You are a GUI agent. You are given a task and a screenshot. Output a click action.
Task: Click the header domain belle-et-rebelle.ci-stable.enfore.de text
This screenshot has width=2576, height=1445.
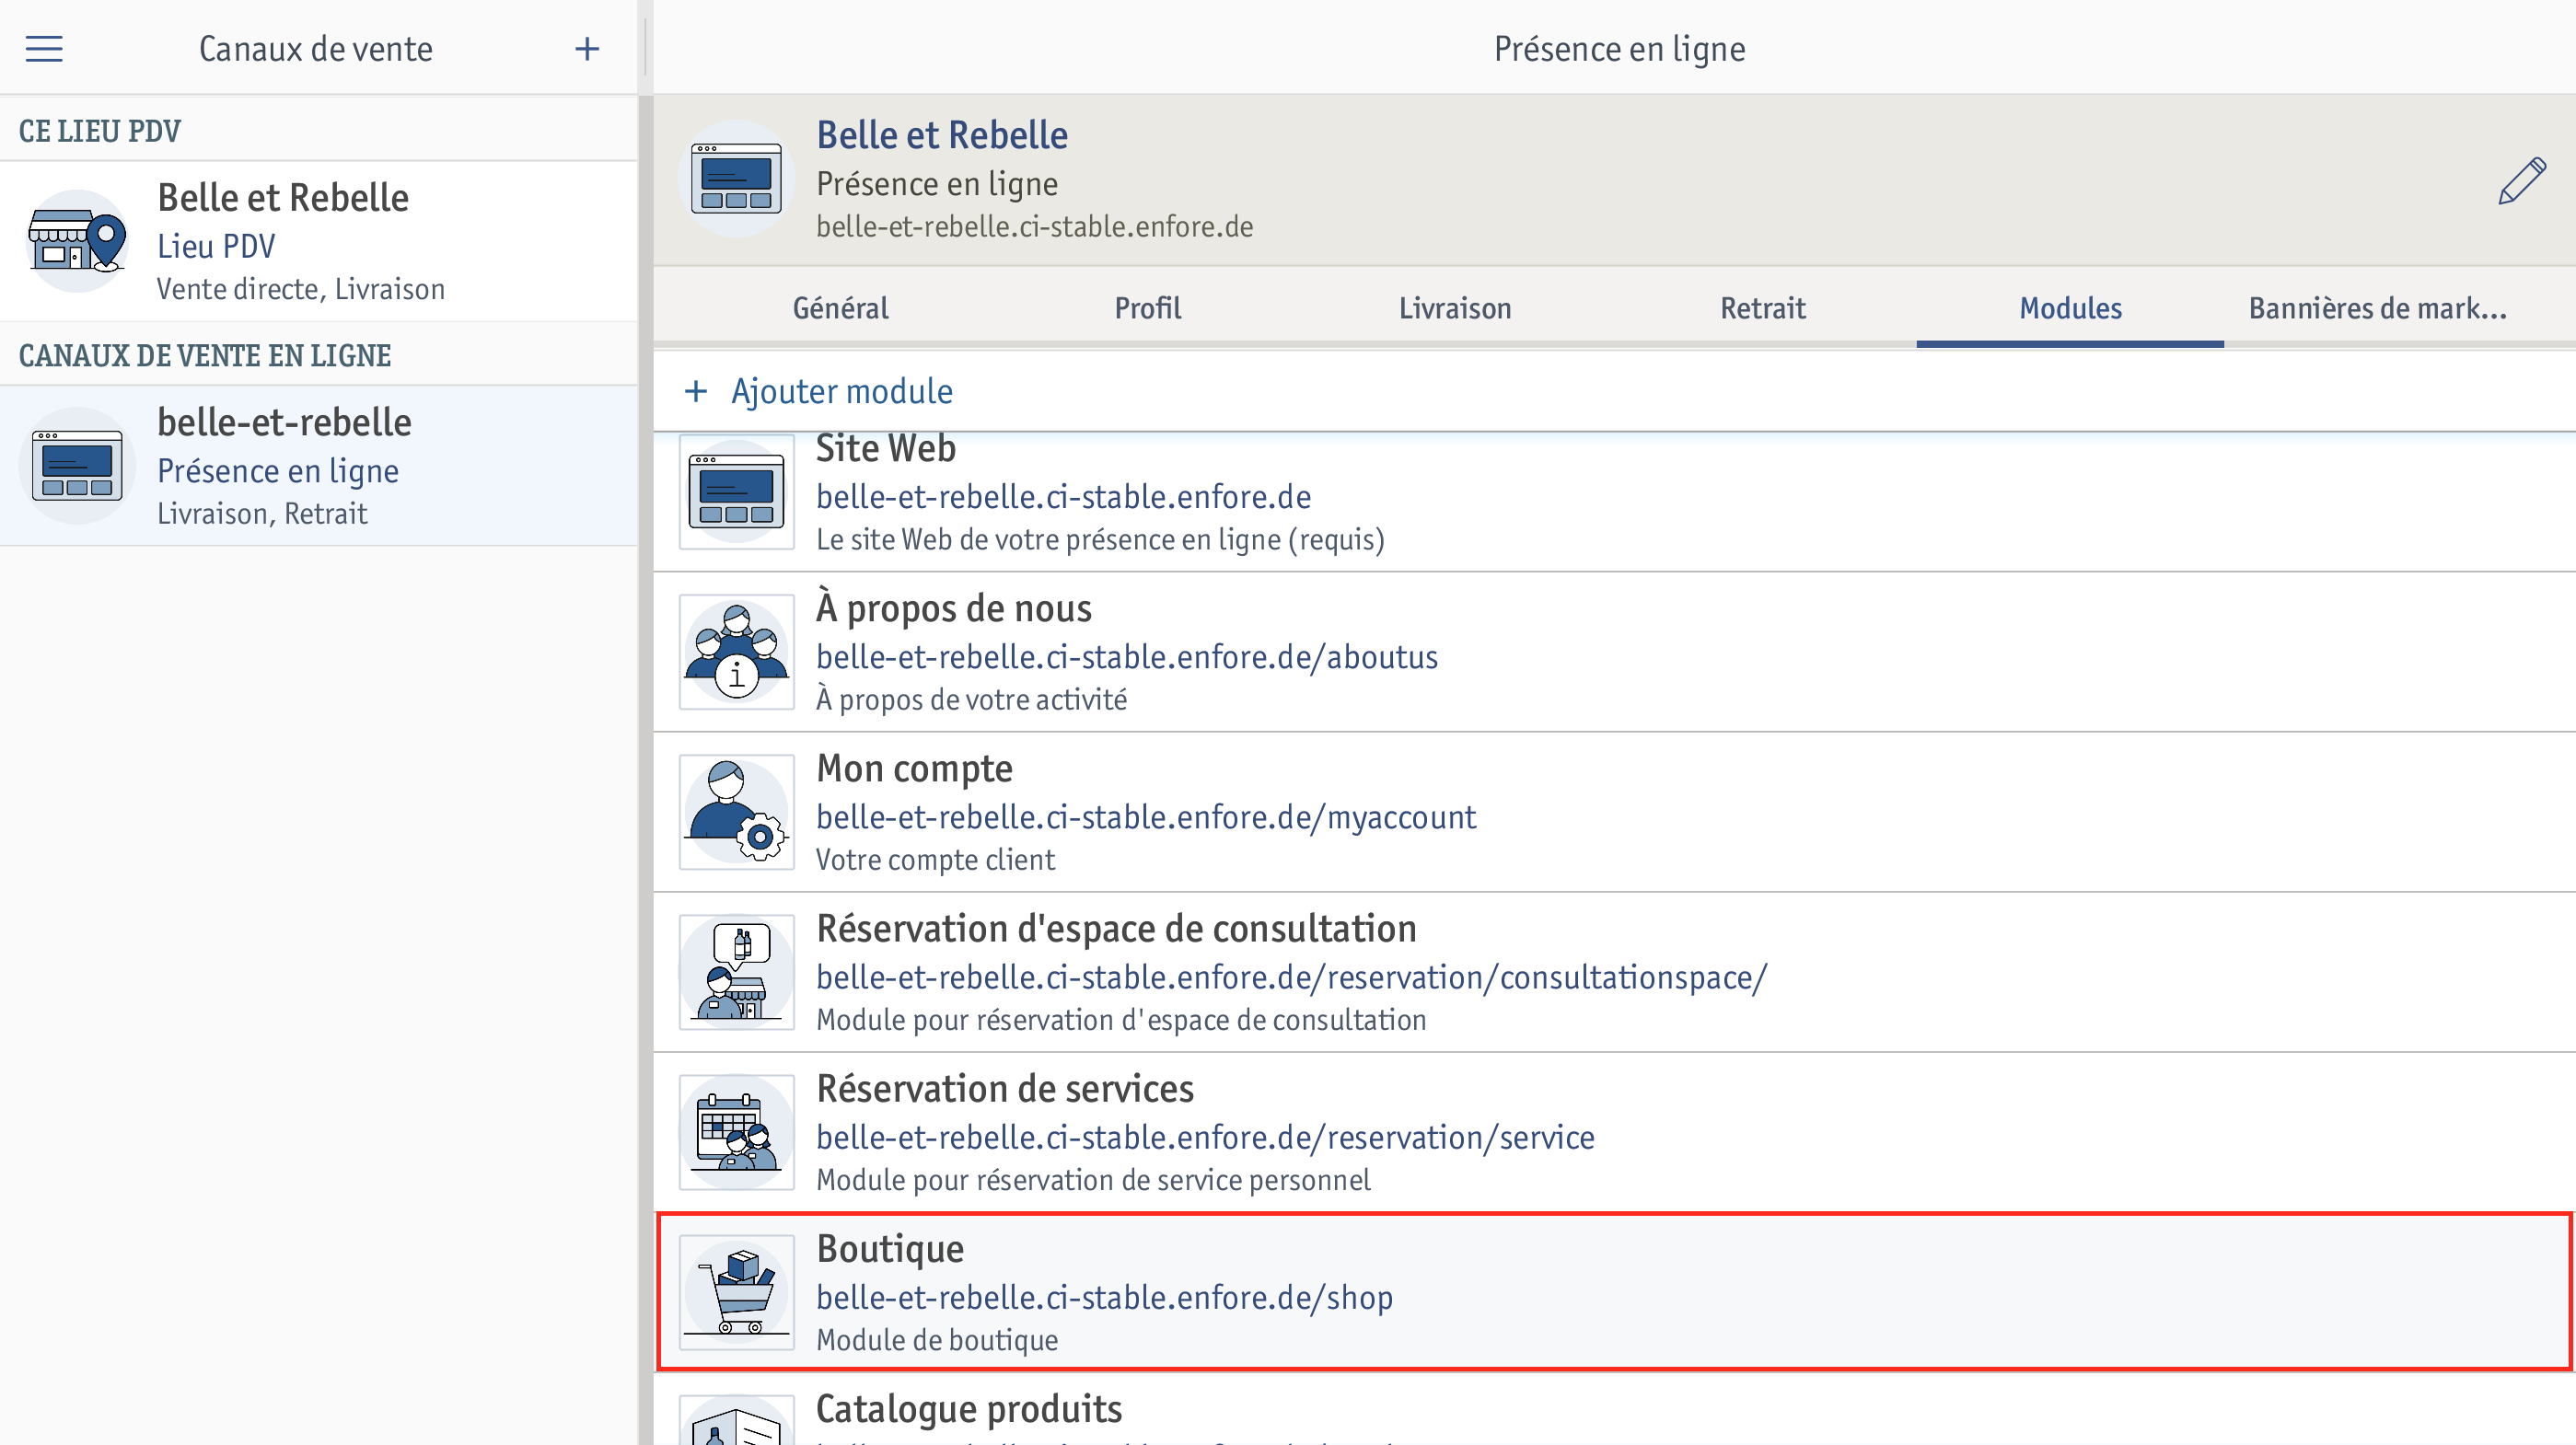tap(1035, 227)
